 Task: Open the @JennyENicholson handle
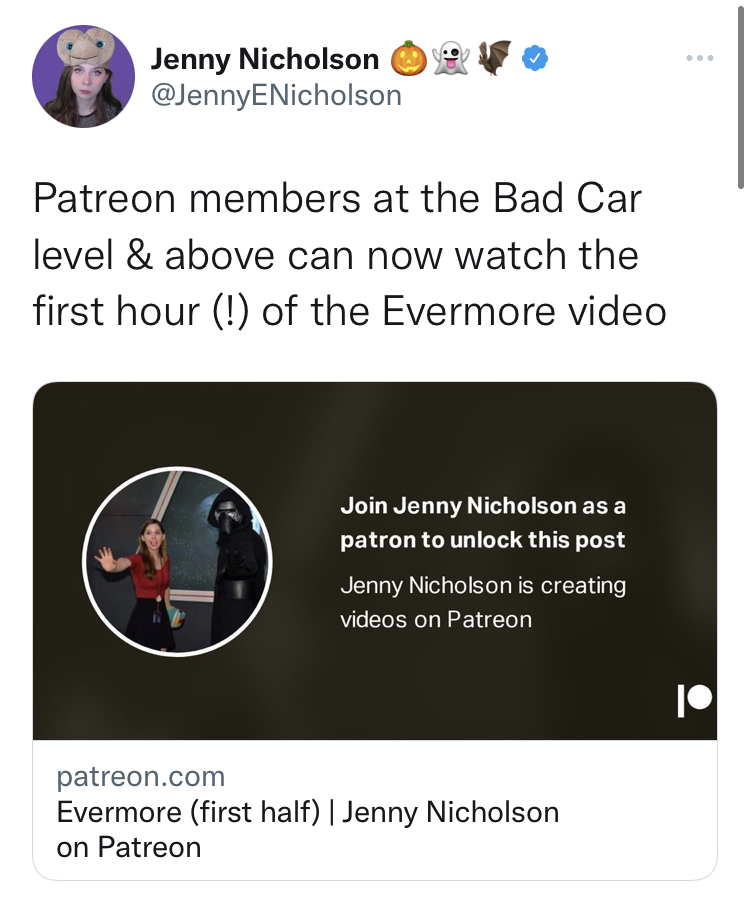[276, 95]
